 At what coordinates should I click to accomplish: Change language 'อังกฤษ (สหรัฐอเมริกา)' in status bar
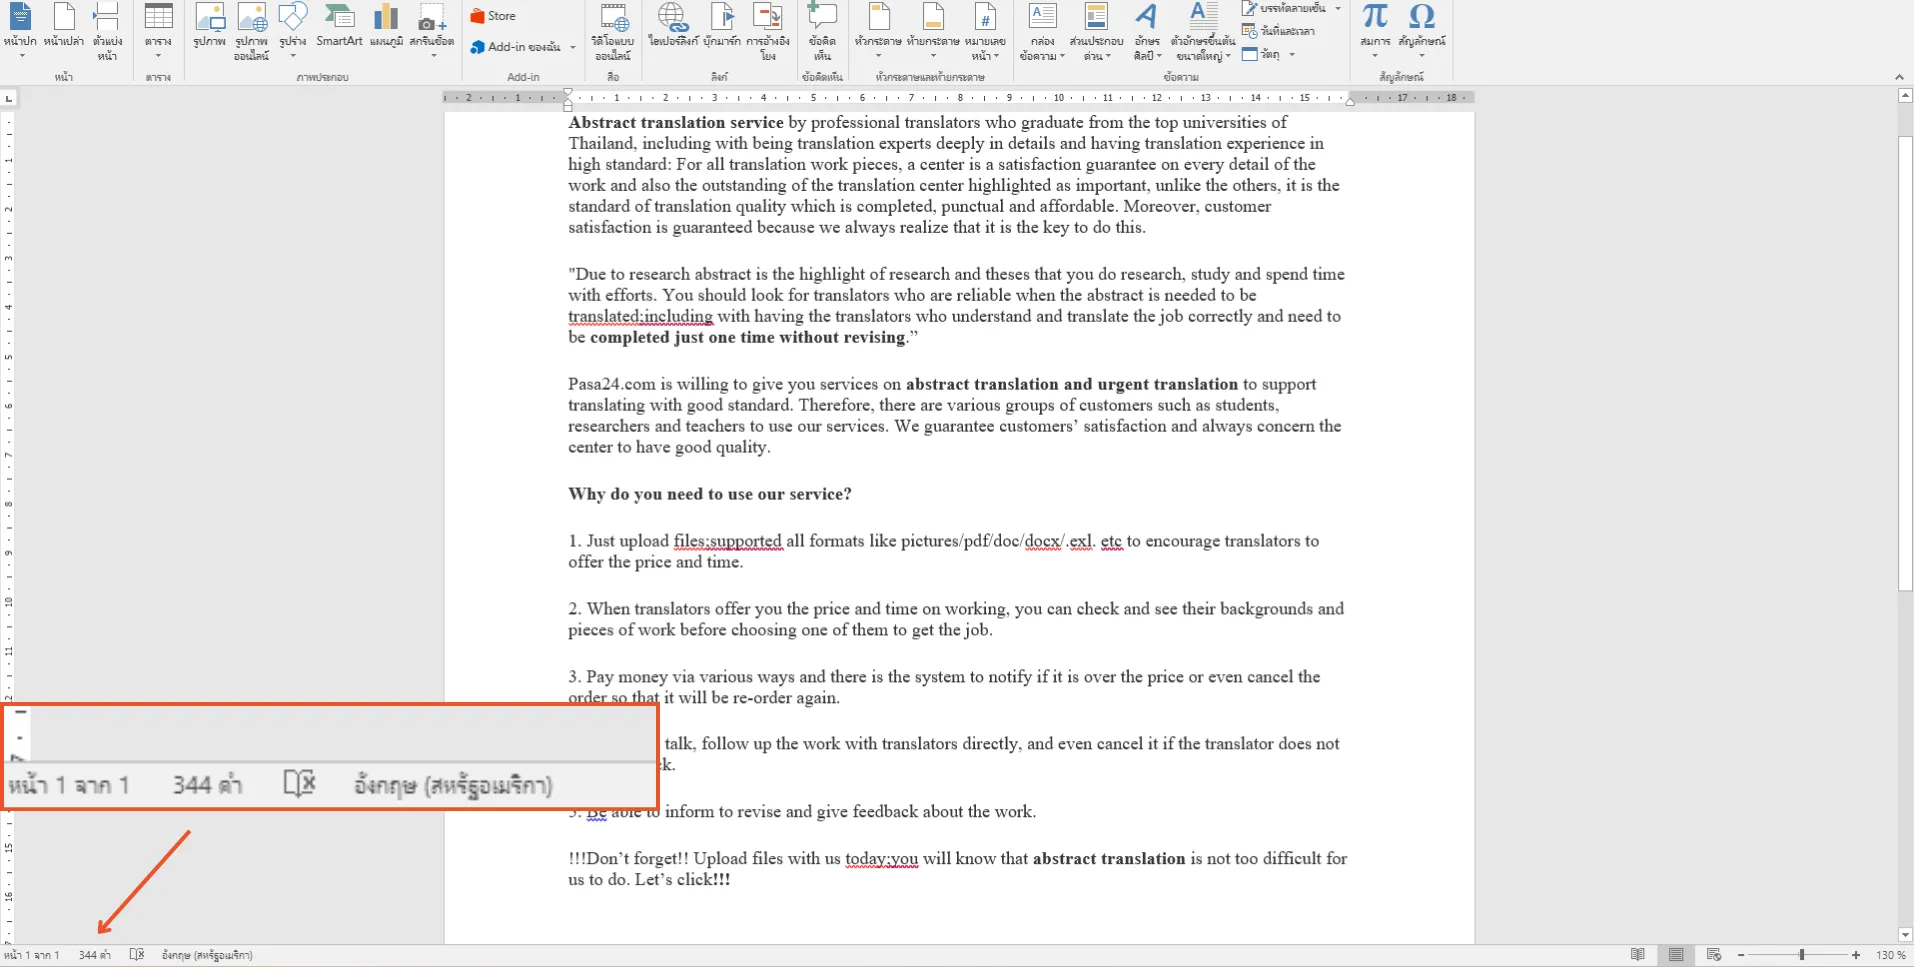tap(207, 955)
